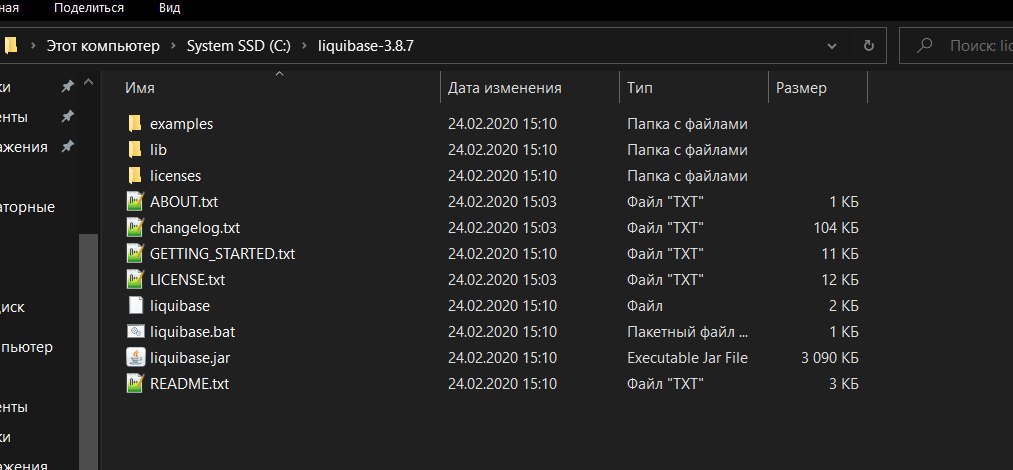
Task: Select liquibase.jar file name
Action: pyautogui.click(x=190, y=358)
